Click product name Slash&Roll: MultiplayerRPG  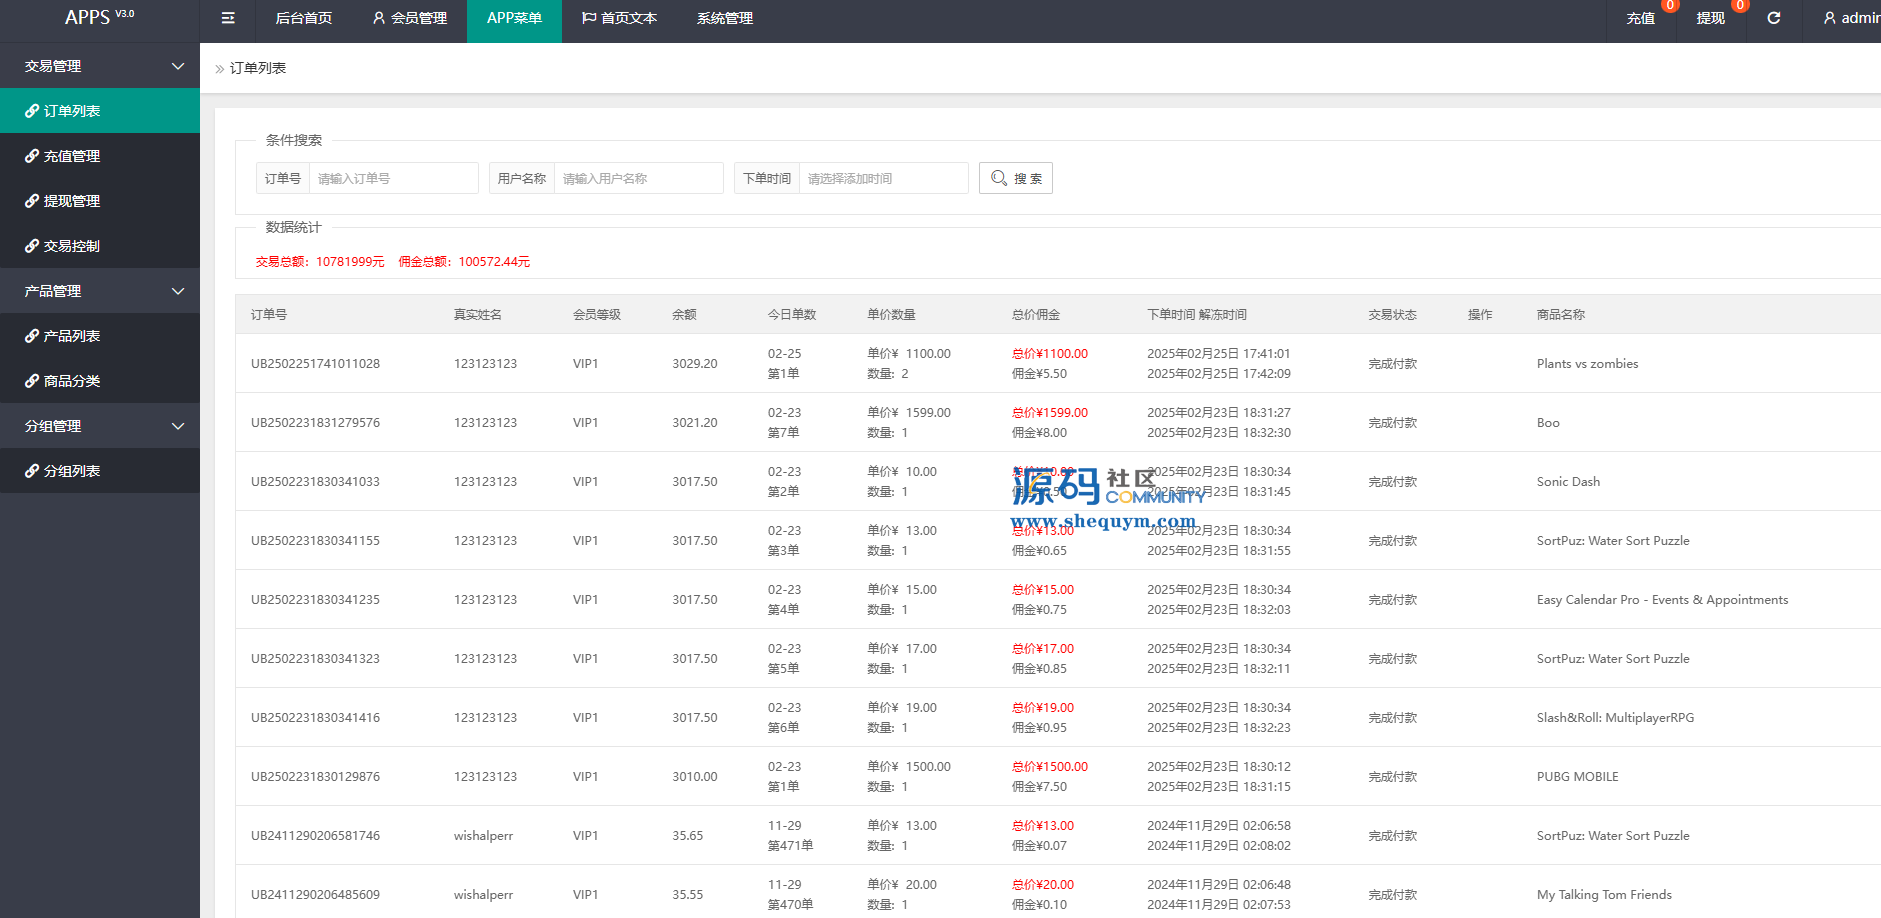(x=1615, y=718)
